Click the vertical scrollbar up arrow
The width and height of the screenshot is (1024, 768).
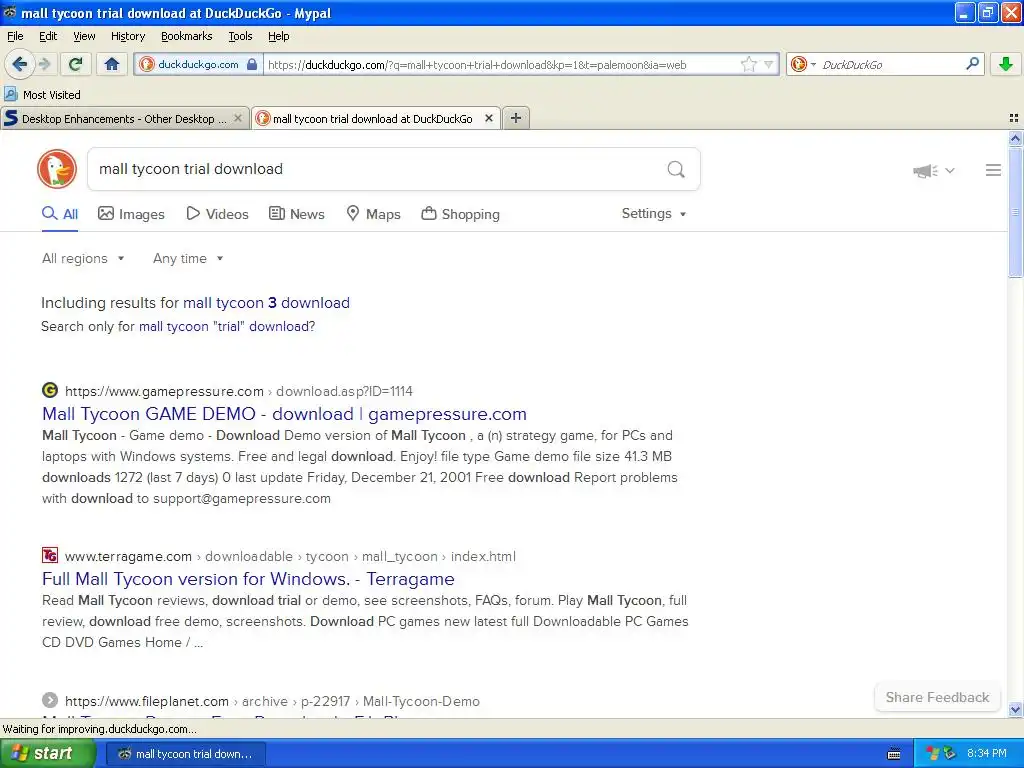point(1015,138)
